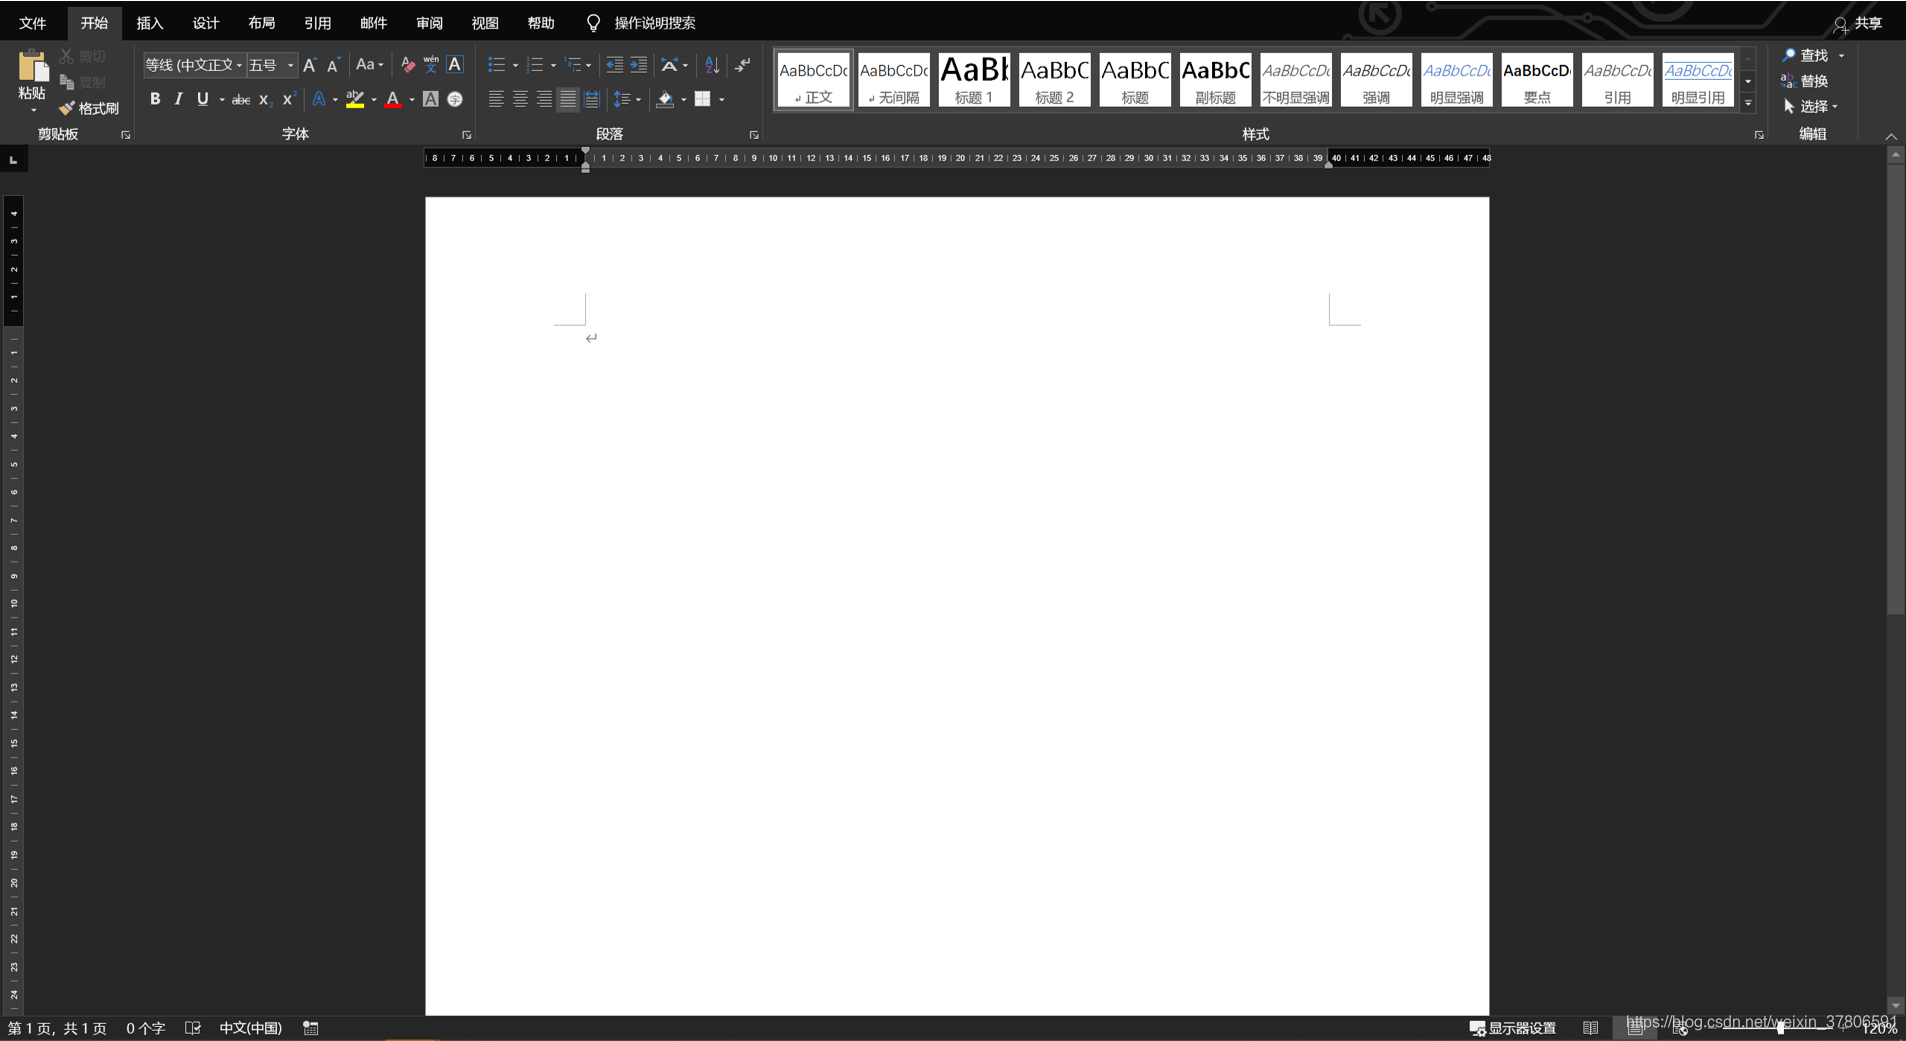Click the 共享 (Share) button

(x=1858, y=22)
